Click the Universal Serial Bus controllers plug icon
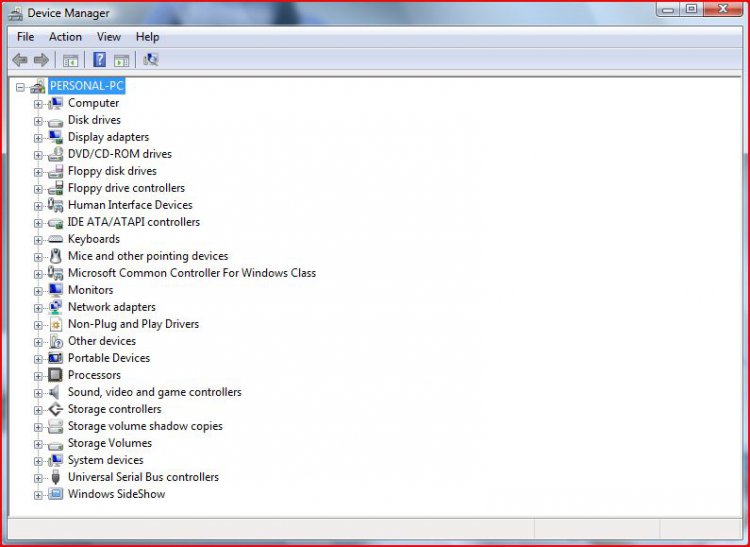750x547 pixels. [x=55, y=477]
